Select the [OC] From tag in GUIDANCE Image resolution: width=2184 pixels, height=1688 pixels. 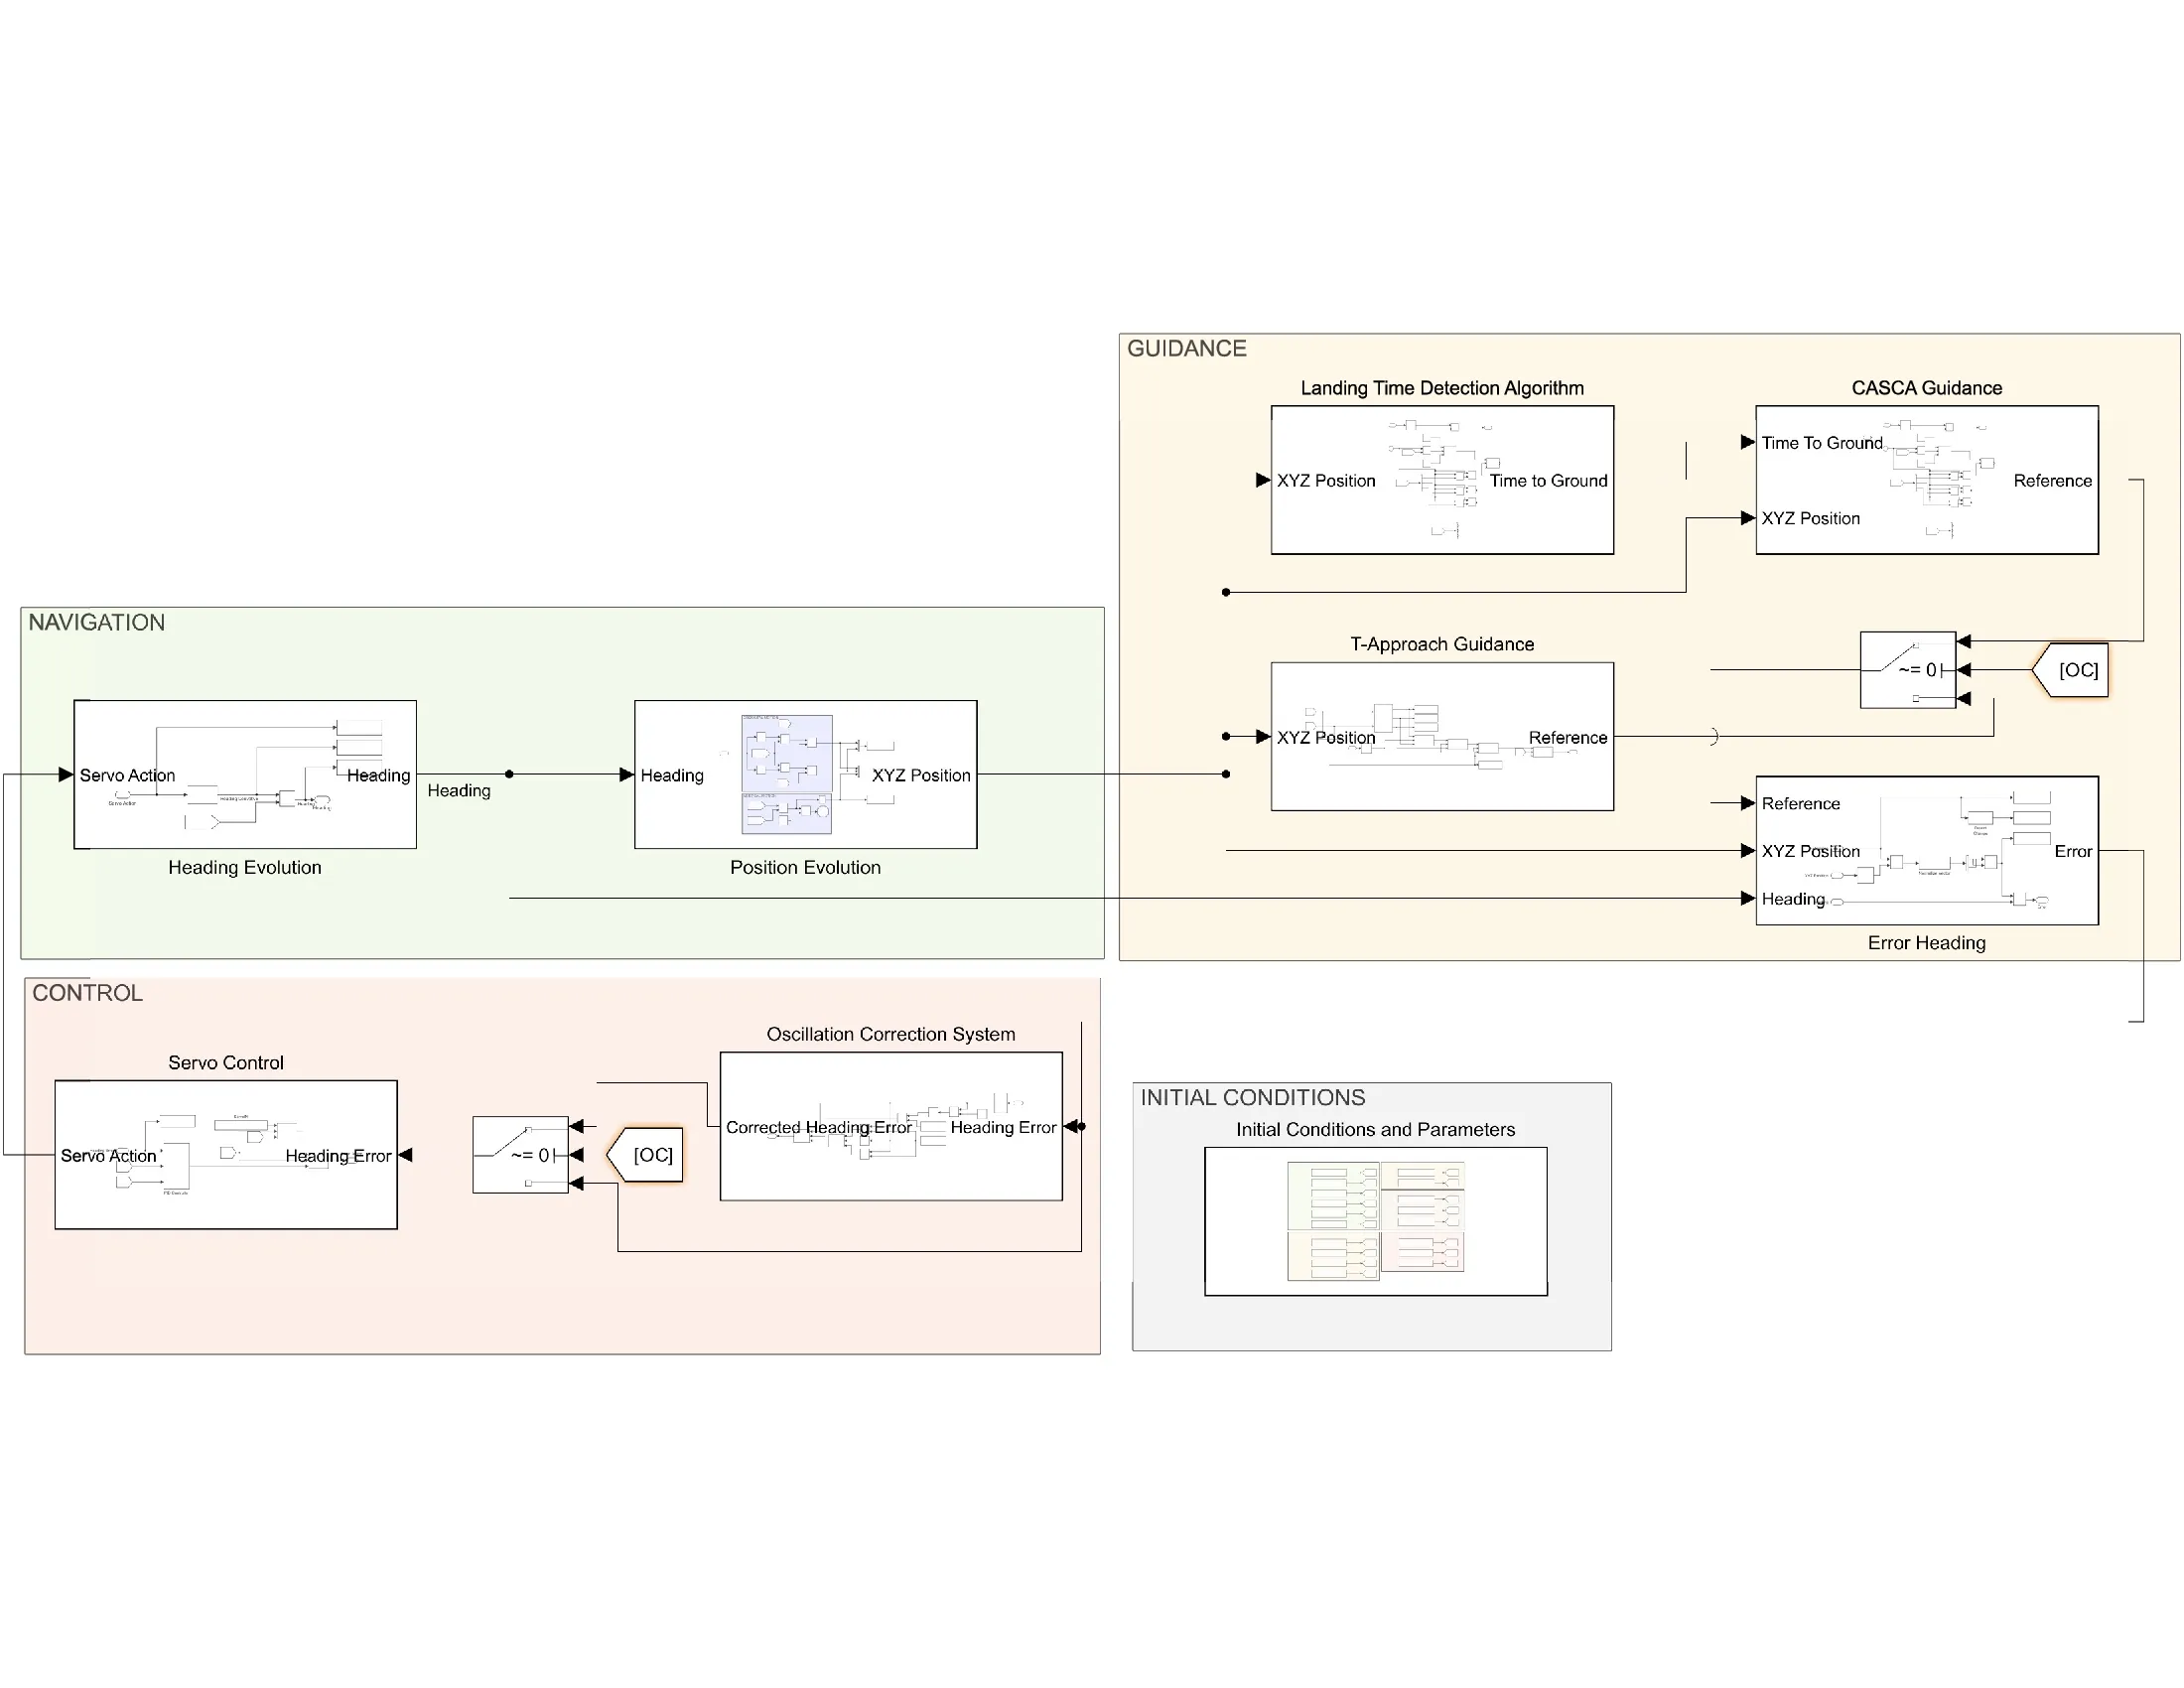tap(2070, 670)
